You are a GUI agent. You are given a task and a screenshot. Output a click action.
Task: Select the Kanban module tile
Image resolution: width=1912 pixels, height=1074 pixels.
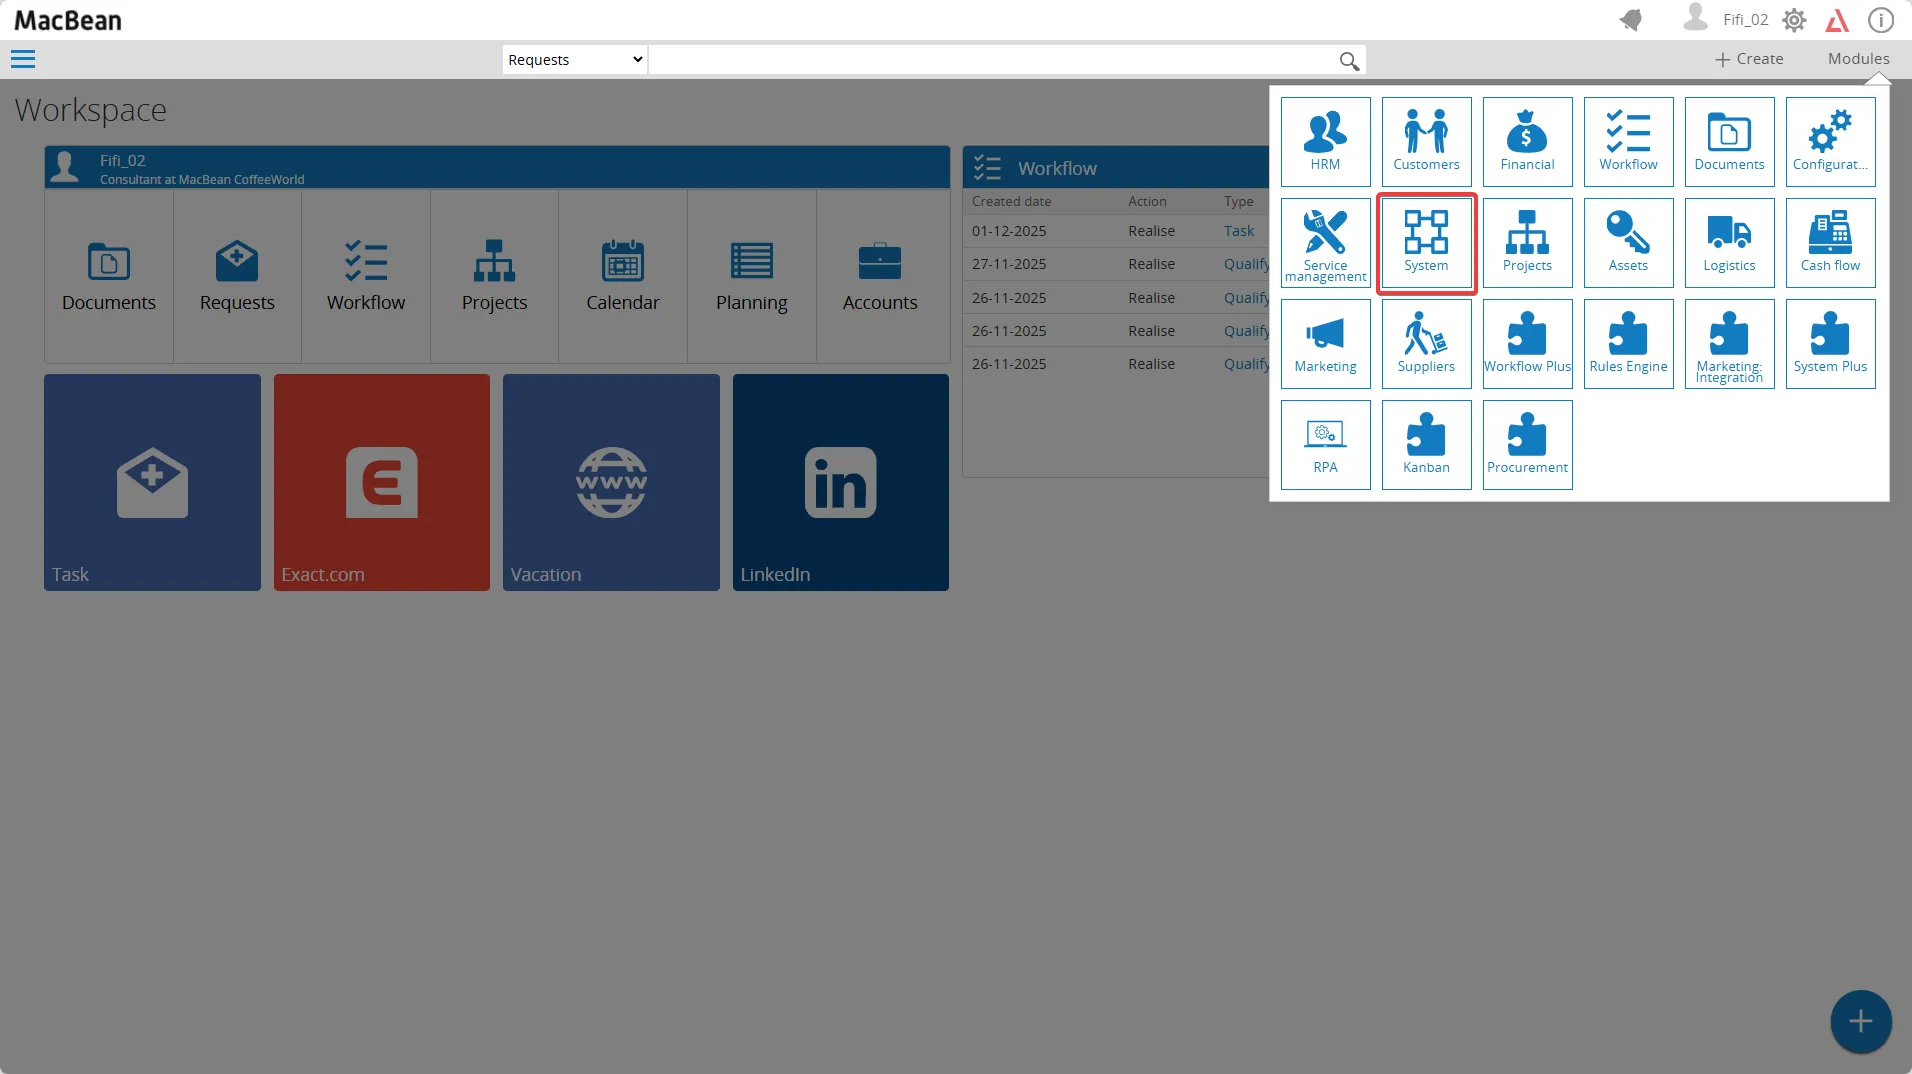1426,444
